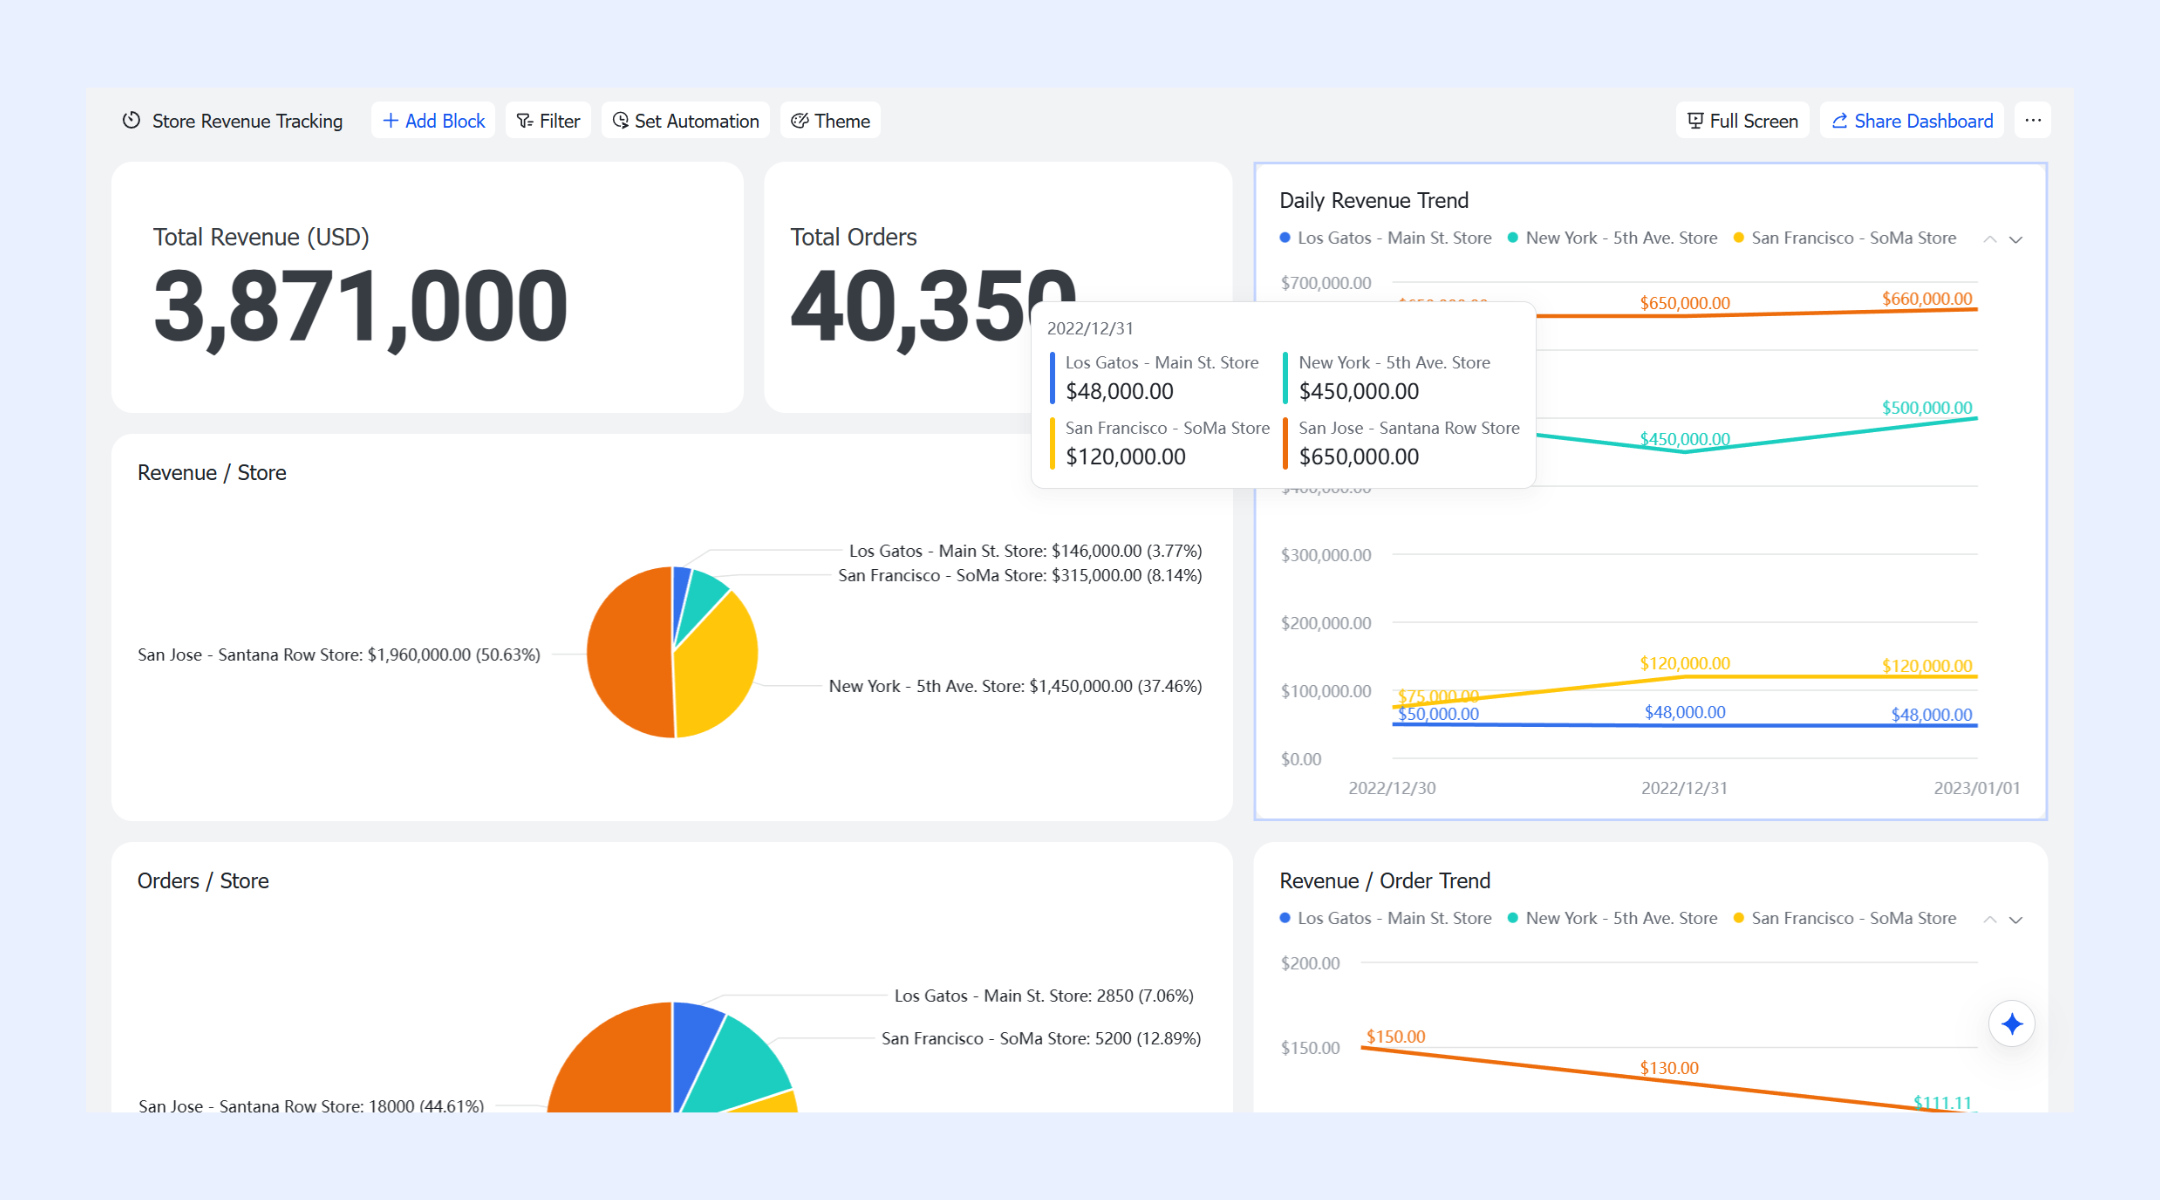Show next legend page in Daily Revenue Trend
The image size is (2160, 1200).
2016,239
